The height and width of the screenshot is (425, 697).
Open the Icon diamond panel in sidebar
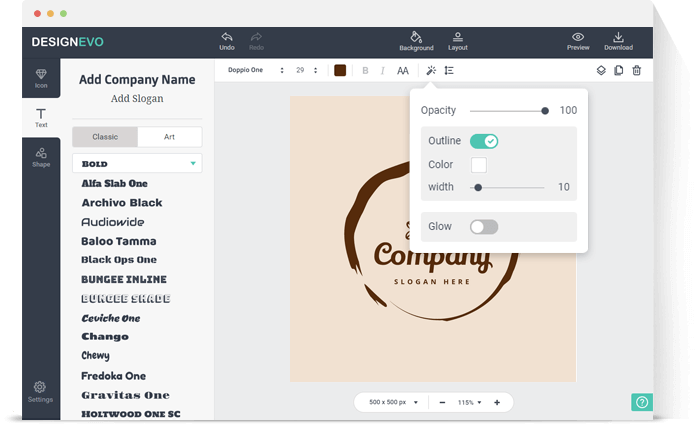[41, 78]
